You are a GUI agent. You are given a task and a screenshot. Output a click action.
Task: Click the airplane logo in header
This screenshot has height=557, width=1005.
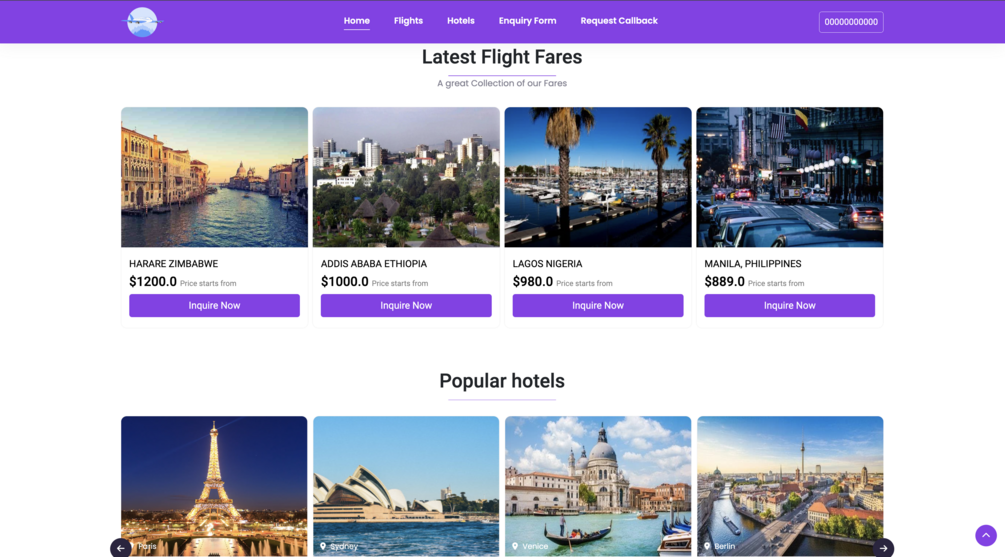coord(142,22)
